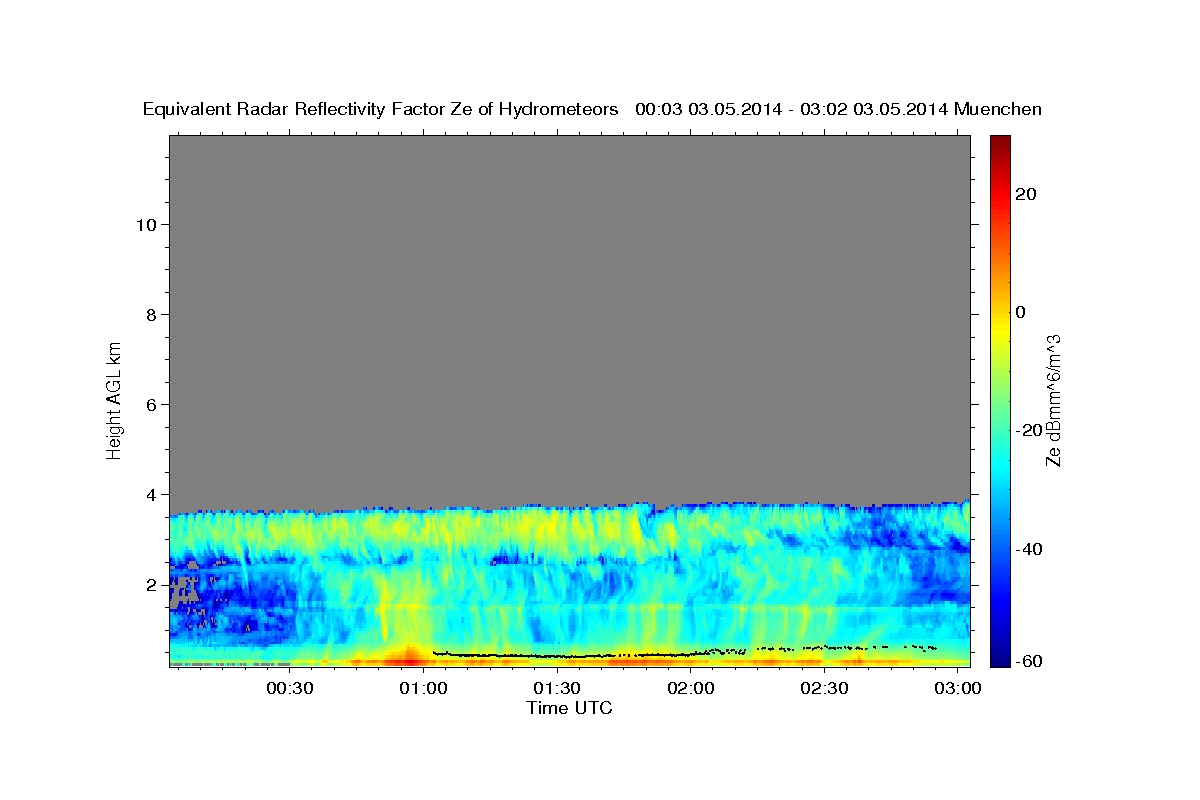Click the colorbar tick label 0

click(x=1020, y=312)
